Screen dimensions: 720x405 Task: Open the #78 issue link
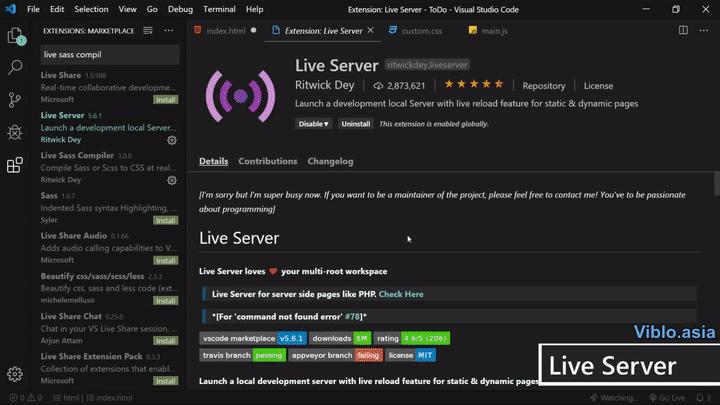[353, 317]
